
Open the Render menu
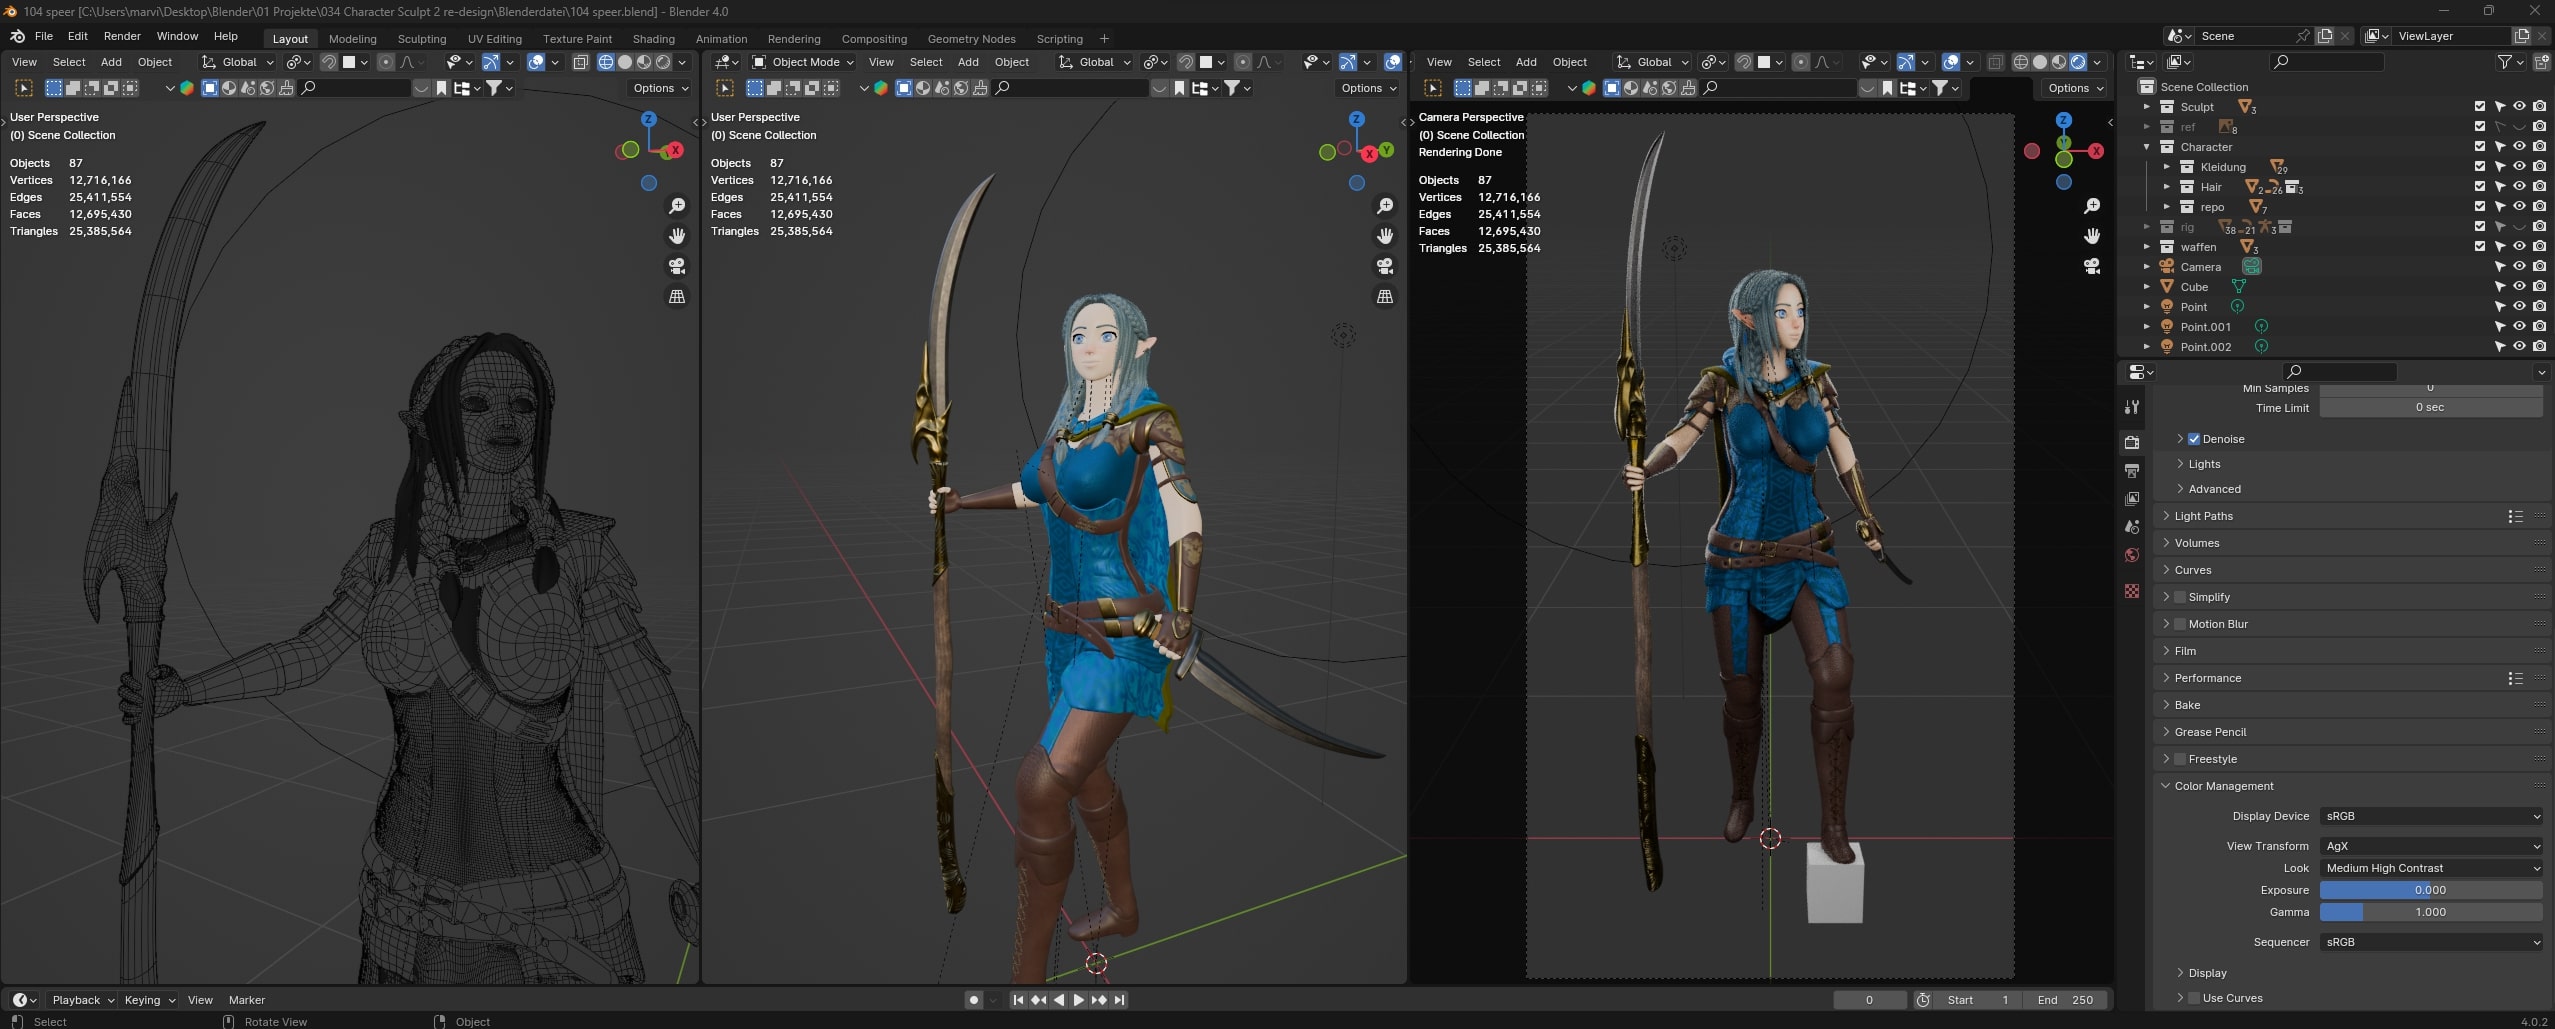pyautogui.click(x=122, y=36)
